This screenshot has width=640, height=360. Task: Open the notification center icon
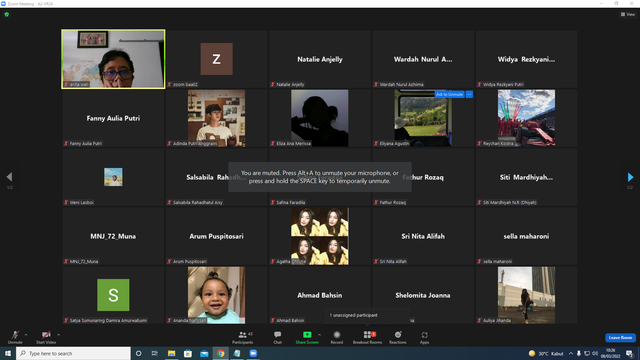click(629, 353)
